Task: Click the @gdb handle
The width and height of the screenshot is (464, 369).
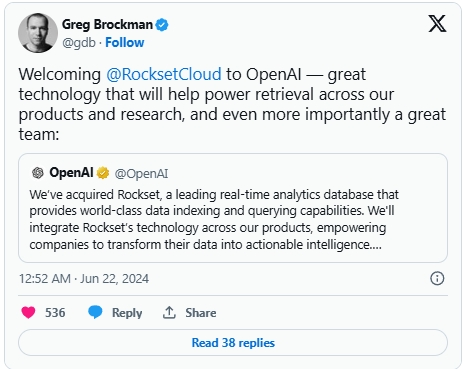Action: pyautogui.click(x=79, y=43)
